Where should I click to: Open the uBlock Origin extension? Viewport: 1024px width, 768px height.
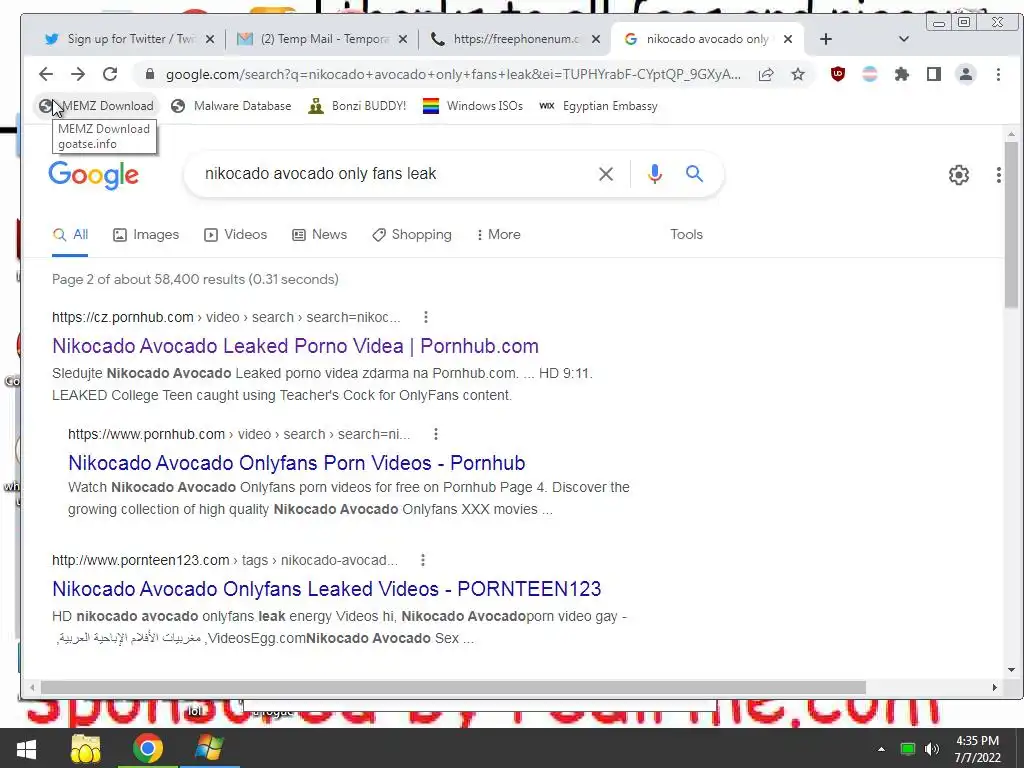pyautogui.click(x=838, y=74)
